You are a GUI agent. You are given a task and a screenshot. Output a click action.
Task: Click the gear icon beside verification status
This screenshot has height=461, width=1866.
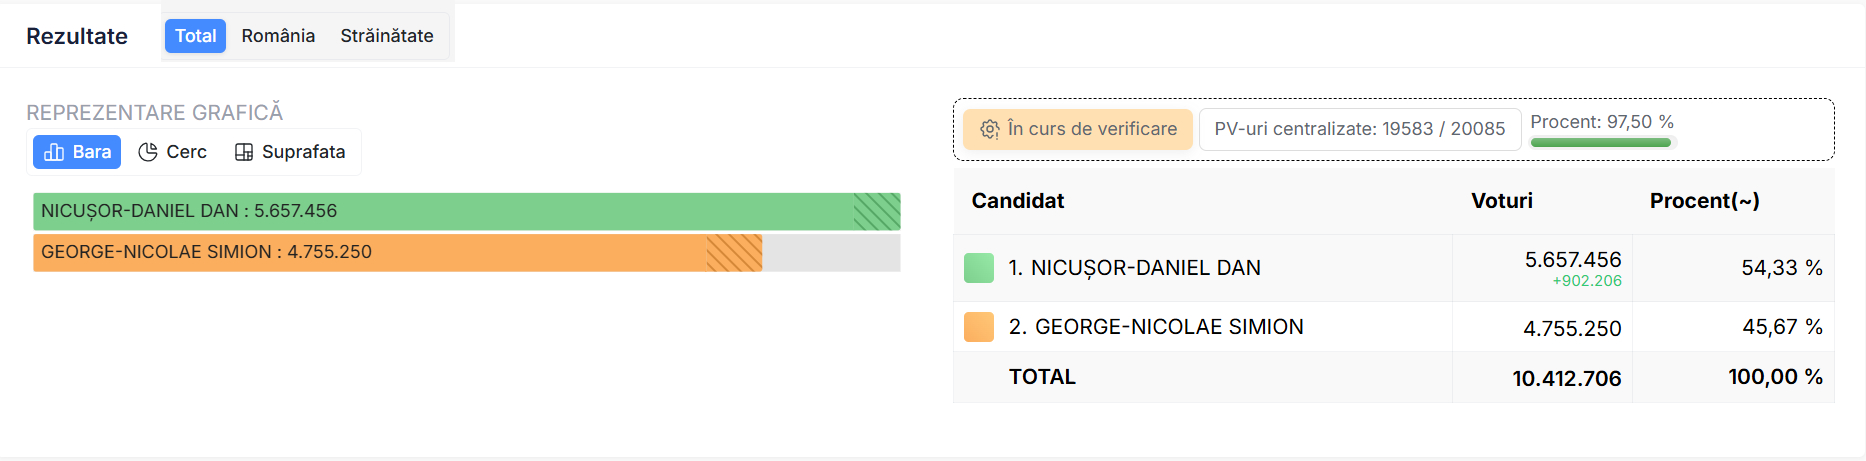point(990,129)
